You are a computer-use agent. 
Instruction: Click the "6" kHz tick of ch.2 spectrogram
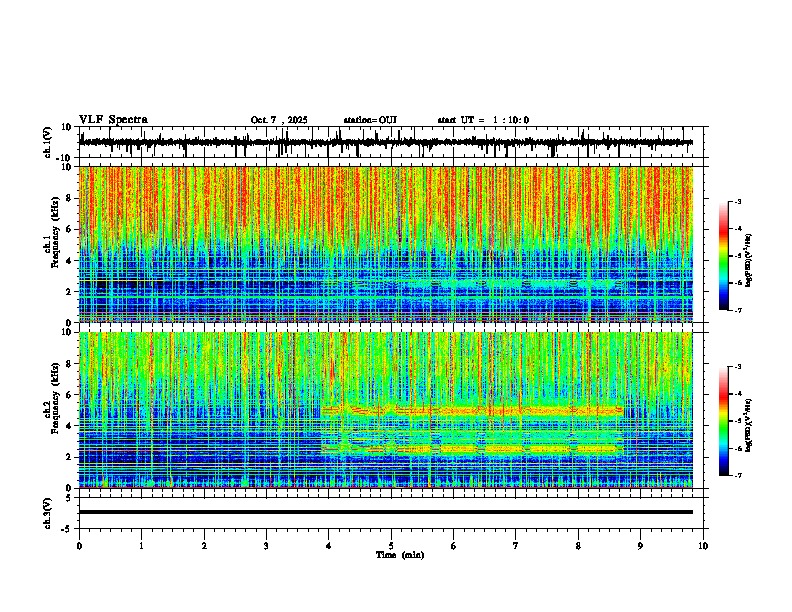tap(70, 395)
